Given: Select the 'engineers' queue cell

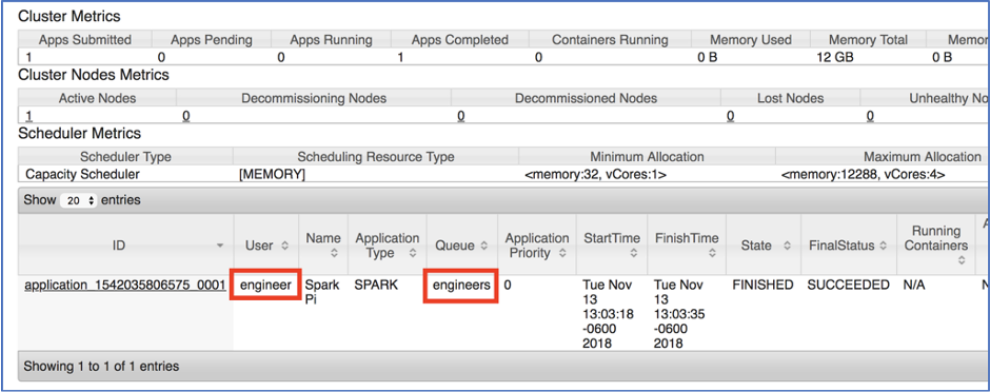Looking at the screenshot, I should (x=461, y=285).
